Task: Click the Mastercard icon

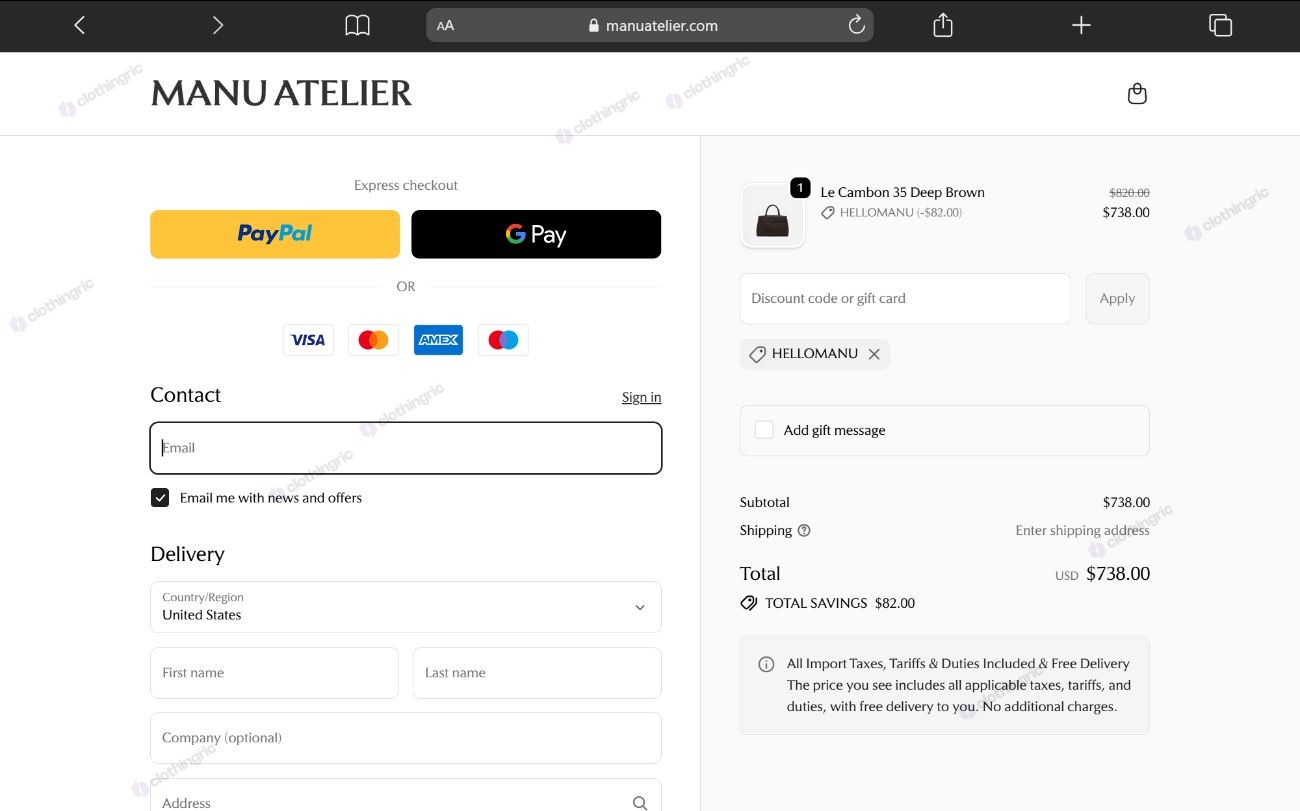Action: [x=373, y=340]
